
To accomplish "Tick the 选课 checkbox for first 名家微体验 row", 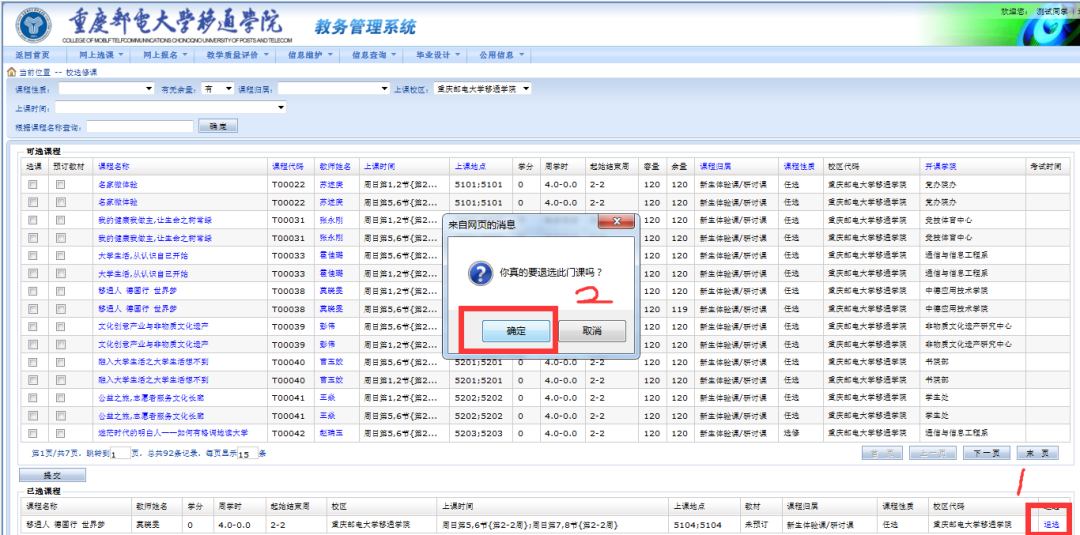I will point(33,185).
